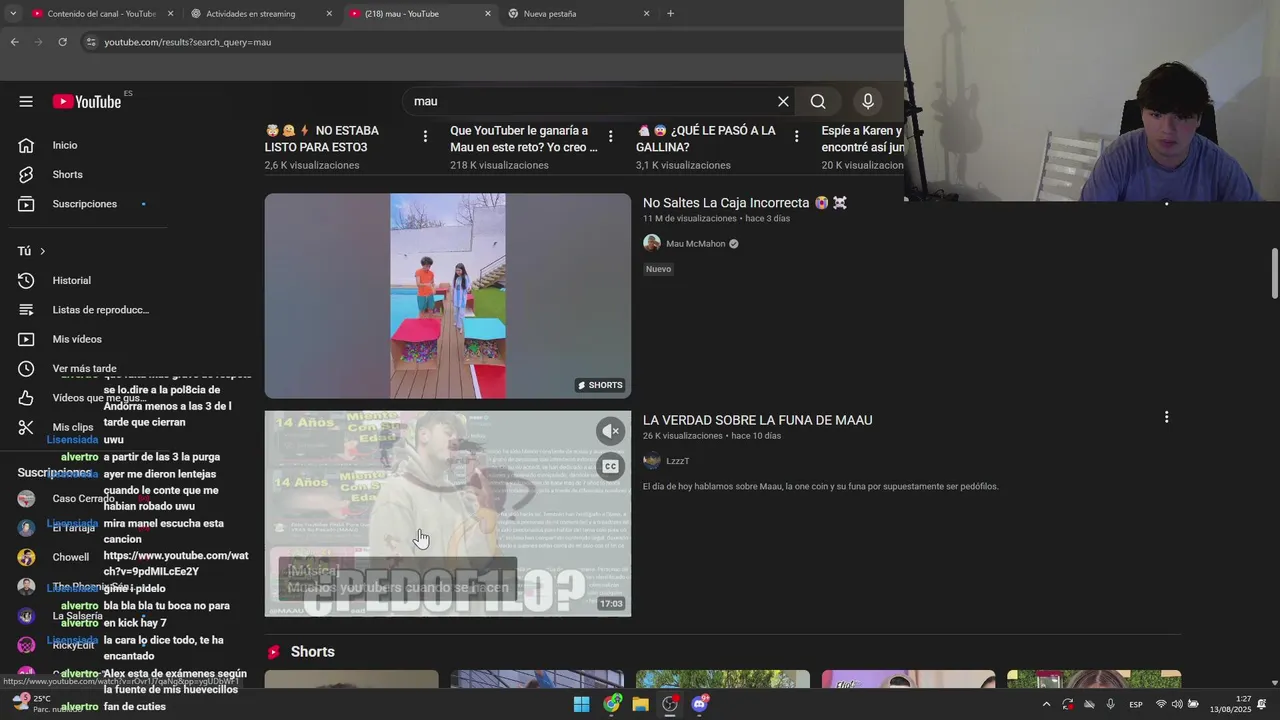The height and width of the screenshot is (720, 1280).
Task: Play the No Saltes La Caja Incorrecta thumbnail
Action: click(448, 296)
